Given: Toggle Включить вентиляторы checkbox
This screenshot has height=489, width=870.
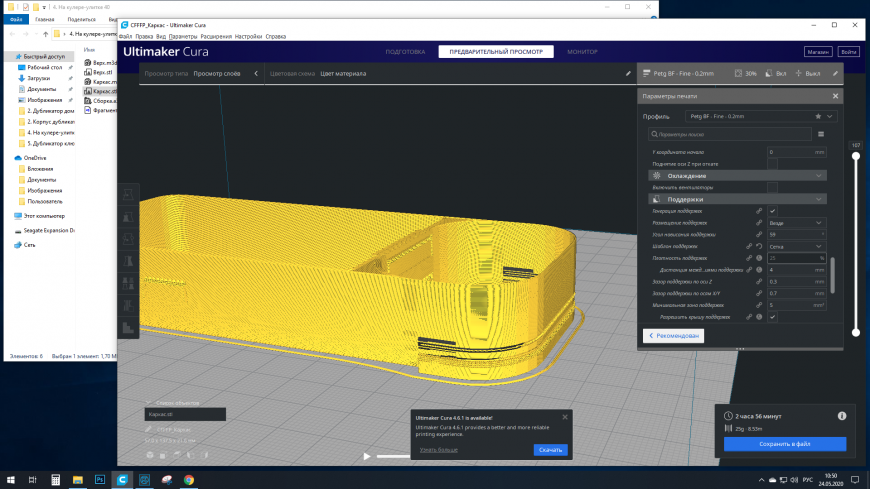Looking at the screenshot, I should [772, 188].
